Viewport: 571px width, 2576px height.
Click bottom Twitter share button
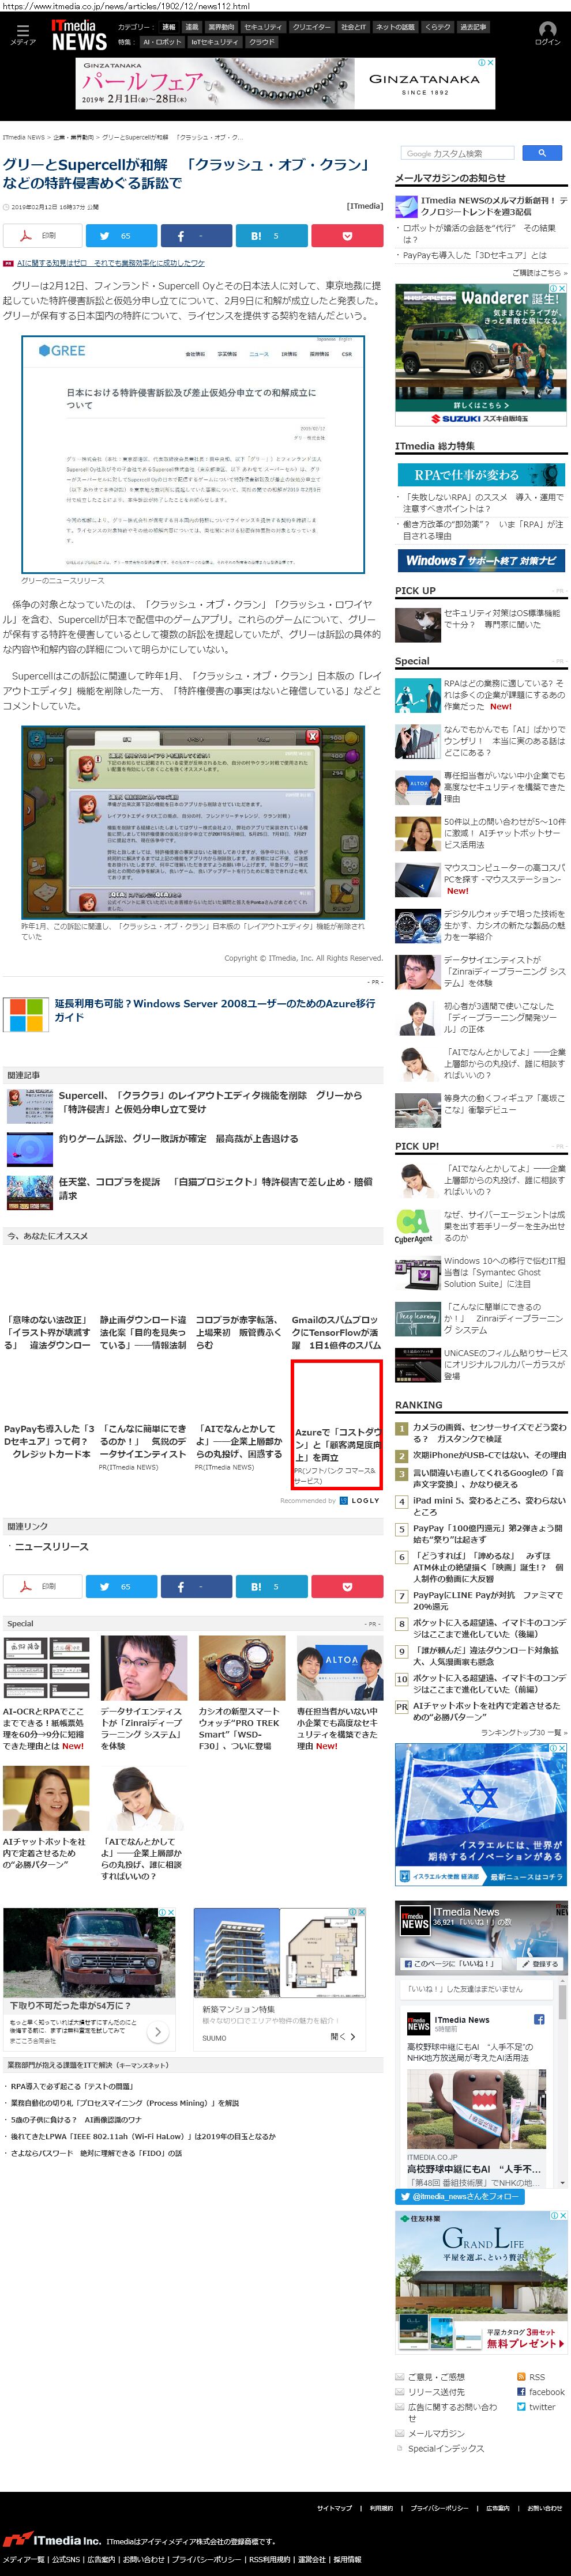(121, 1586)
